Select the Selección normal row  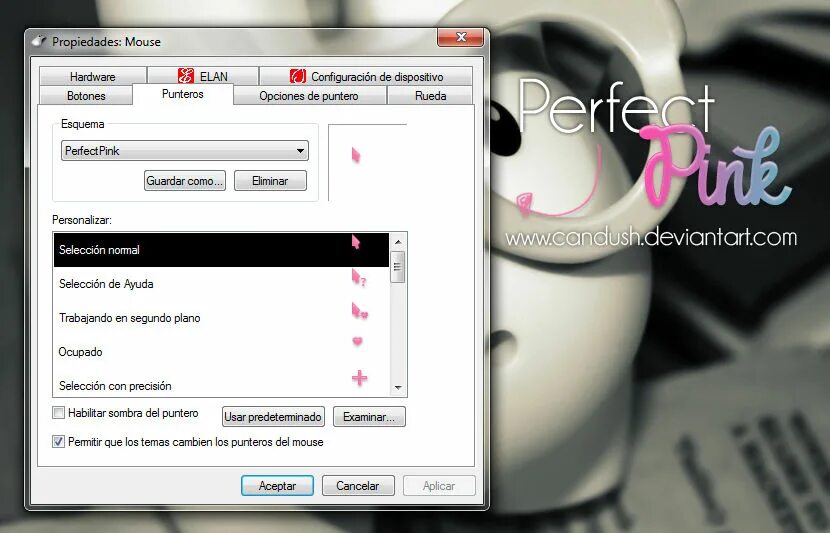coord(221,250)
